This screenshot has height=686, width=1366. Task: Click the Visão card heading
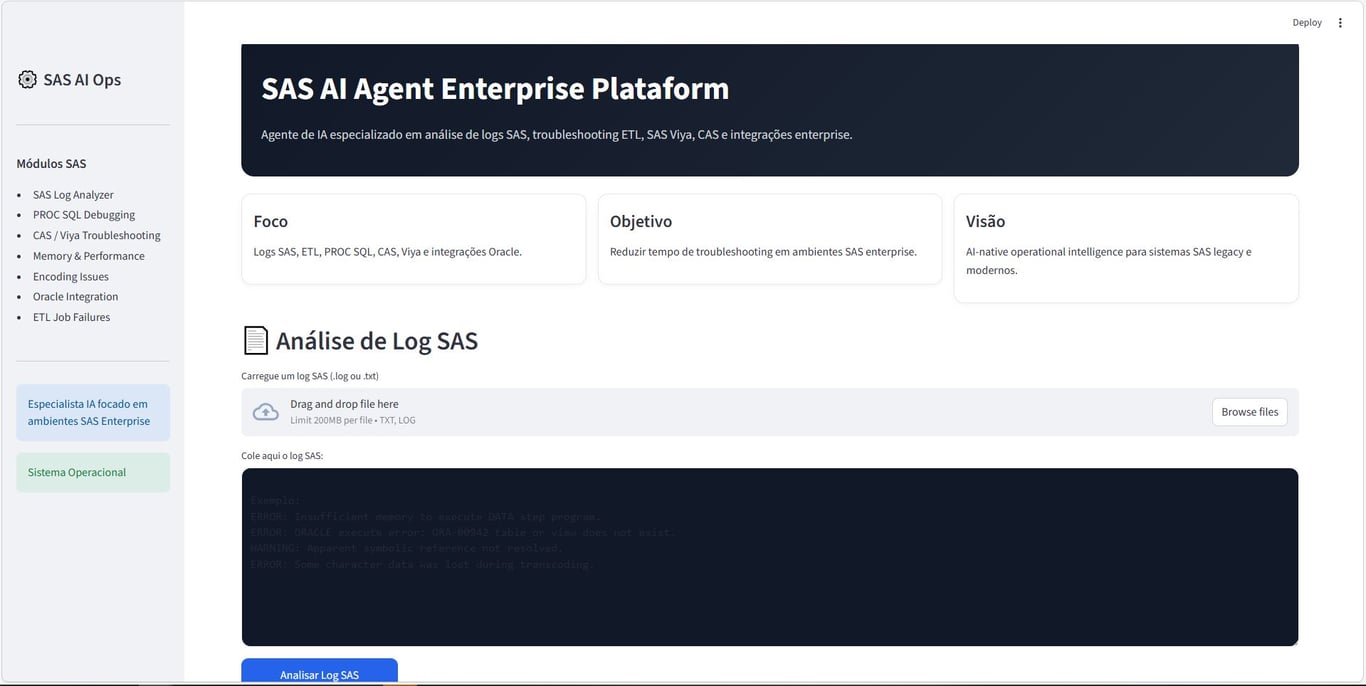(x=986, y=221)
